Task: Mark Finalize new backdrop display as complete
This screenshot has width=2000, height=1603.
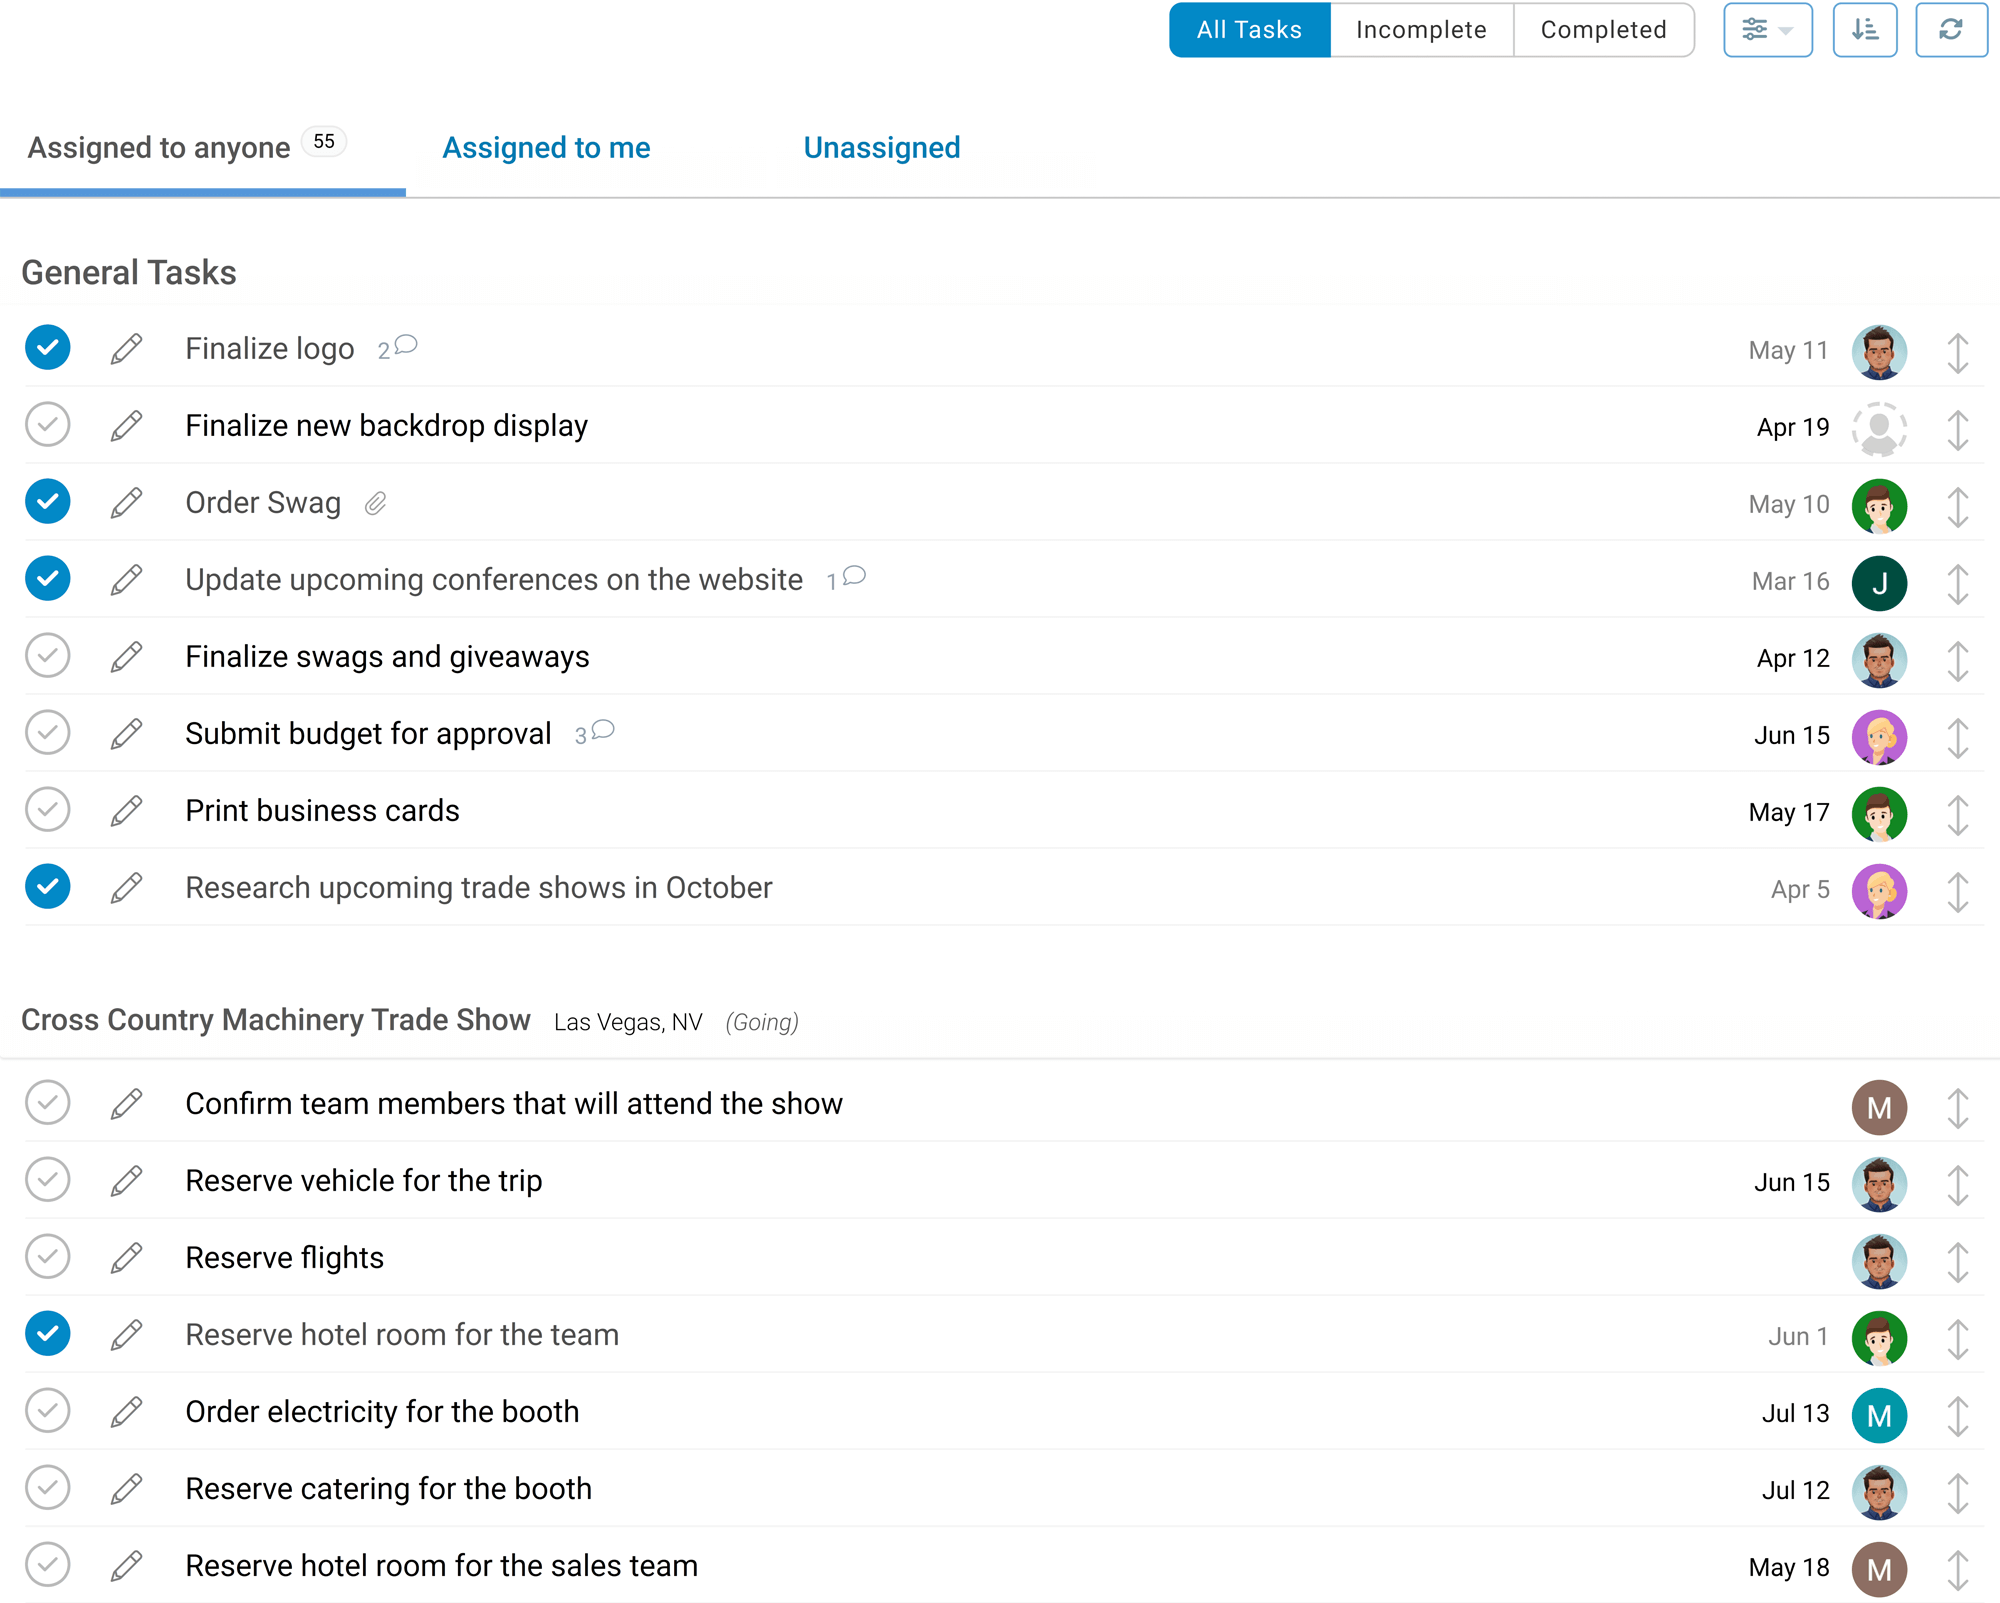Action: 47,425
